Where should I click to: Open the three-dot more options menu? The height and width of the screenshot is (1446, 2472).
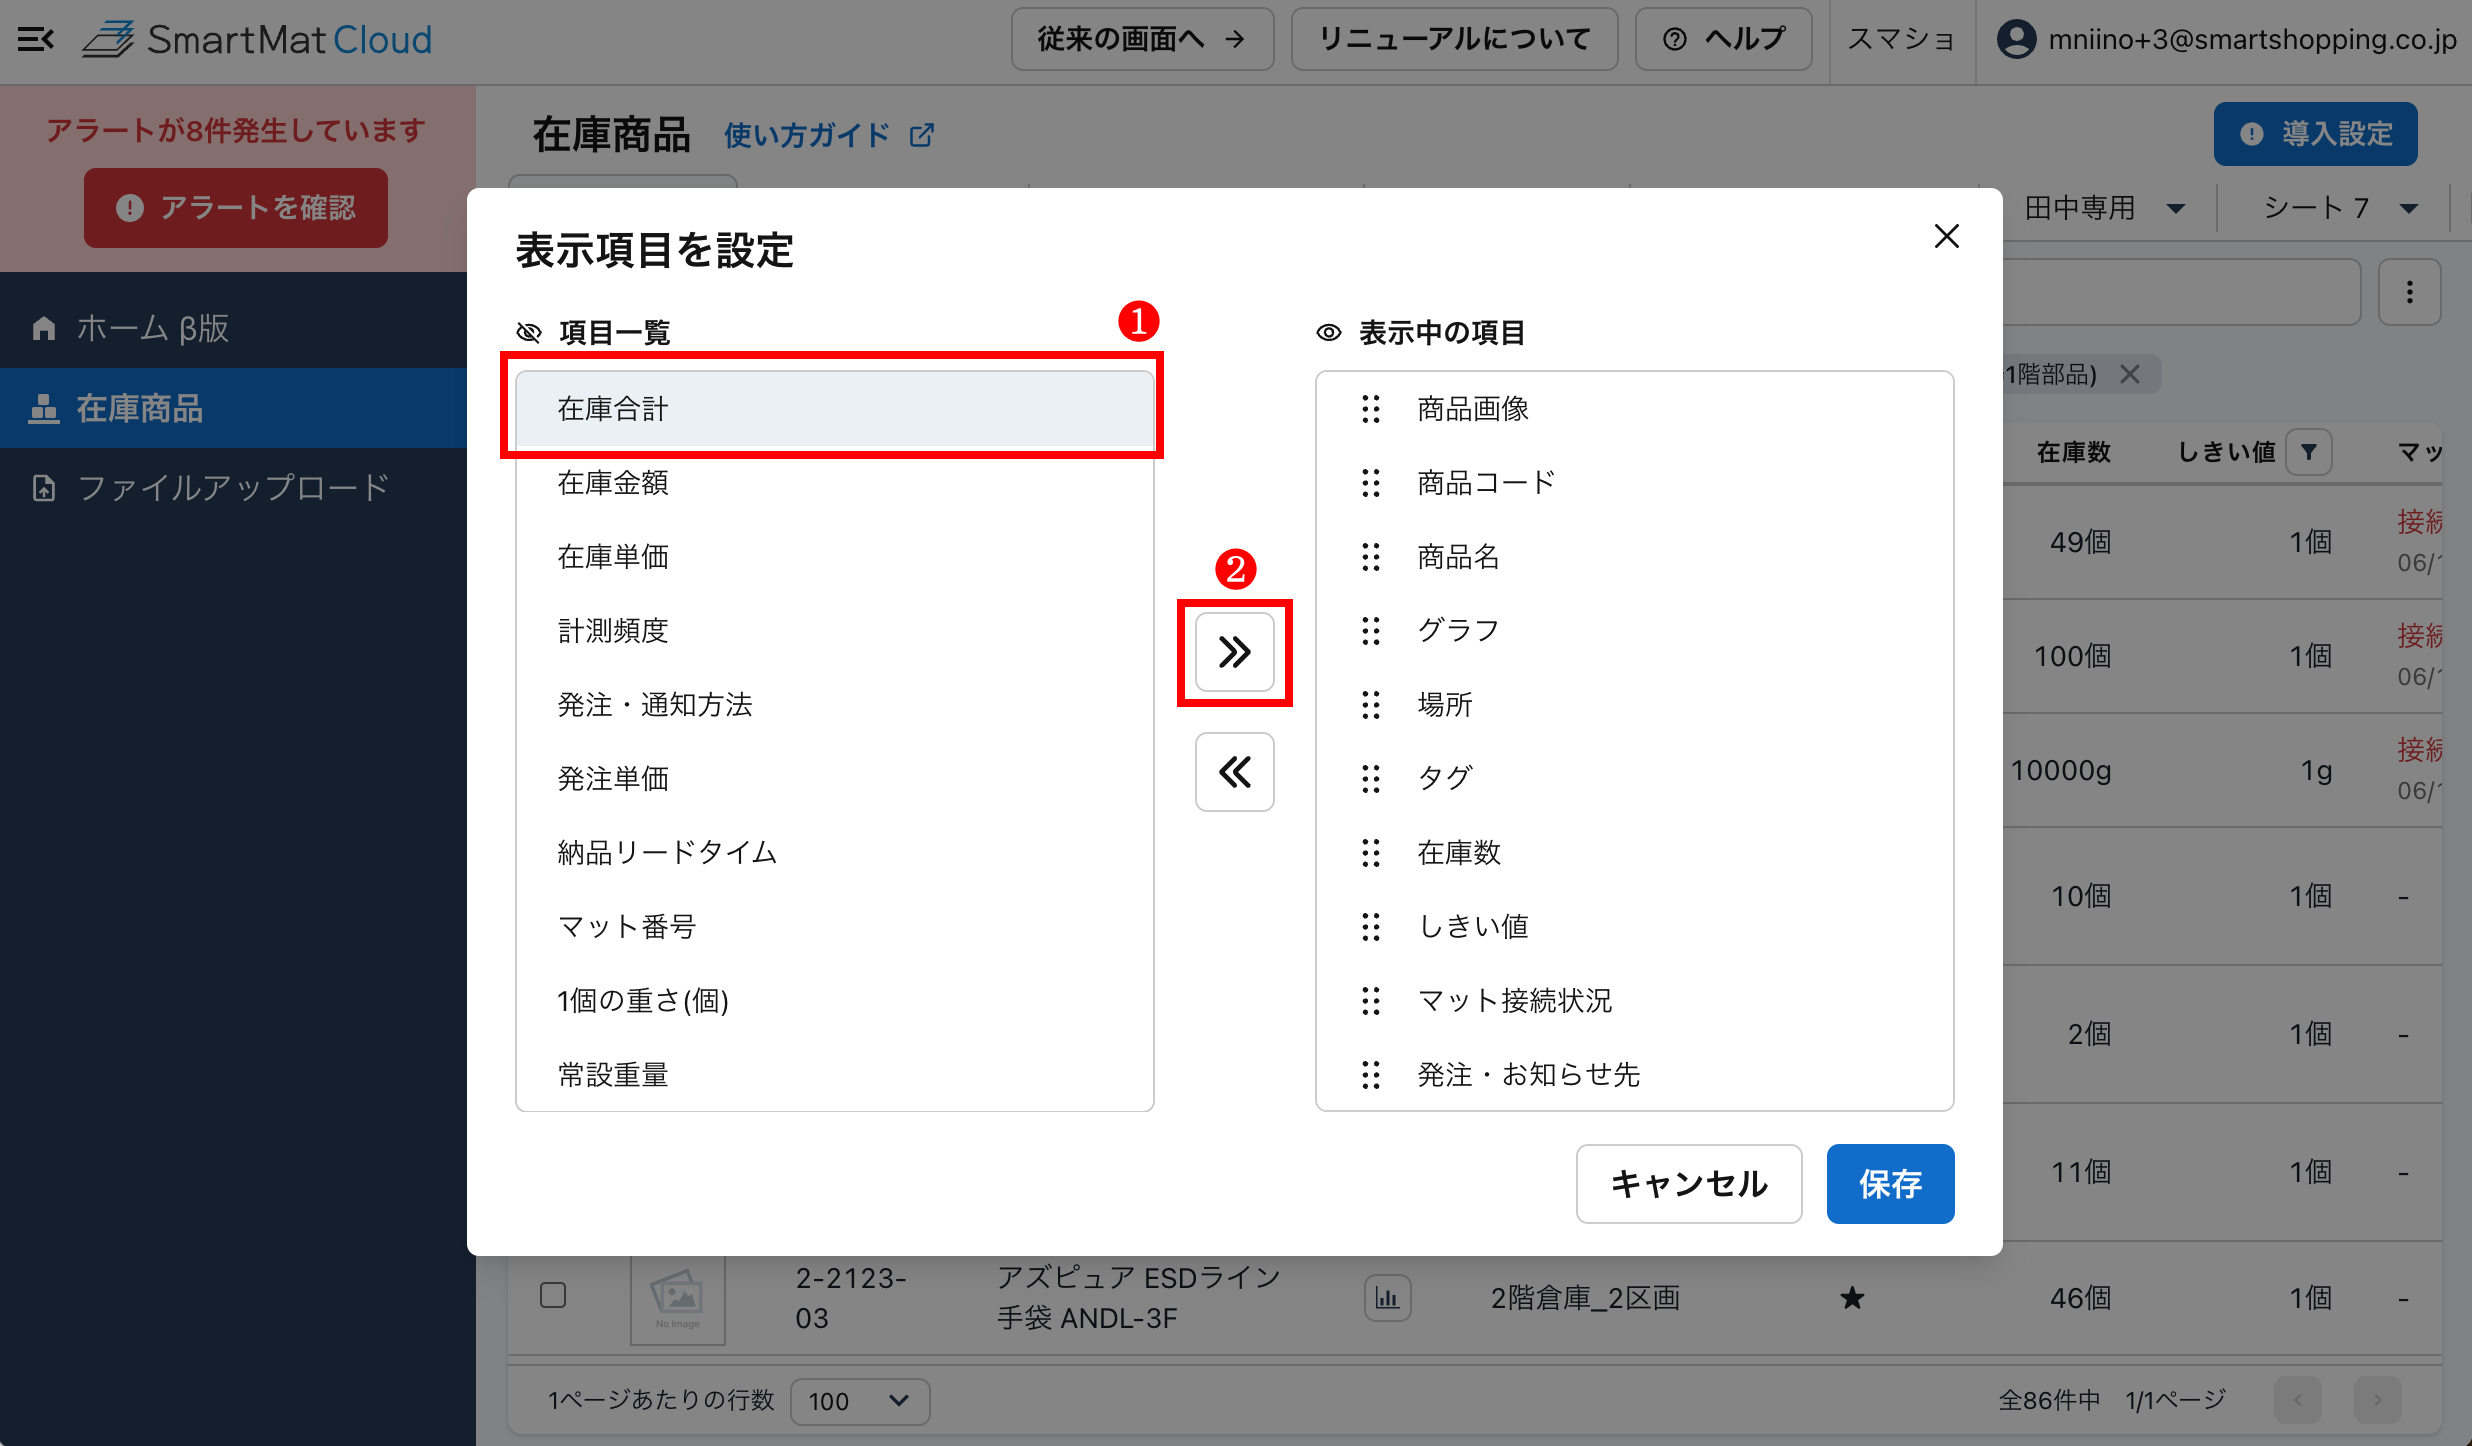[x=2409, y=292]
